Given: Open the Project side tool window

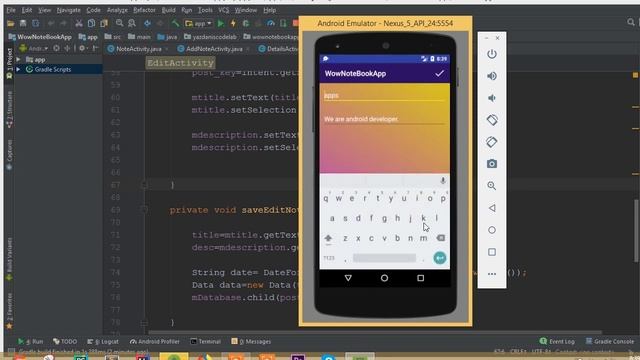Looking at the screenshot, I should click(x=9, y=63).
